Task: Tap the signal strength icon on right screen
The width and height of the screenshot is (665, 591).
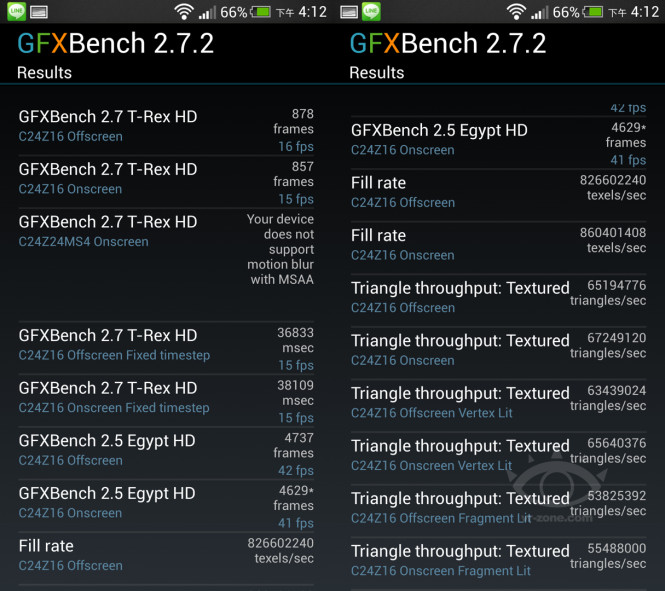Action: pyautogui.click(x=539, y=12)
